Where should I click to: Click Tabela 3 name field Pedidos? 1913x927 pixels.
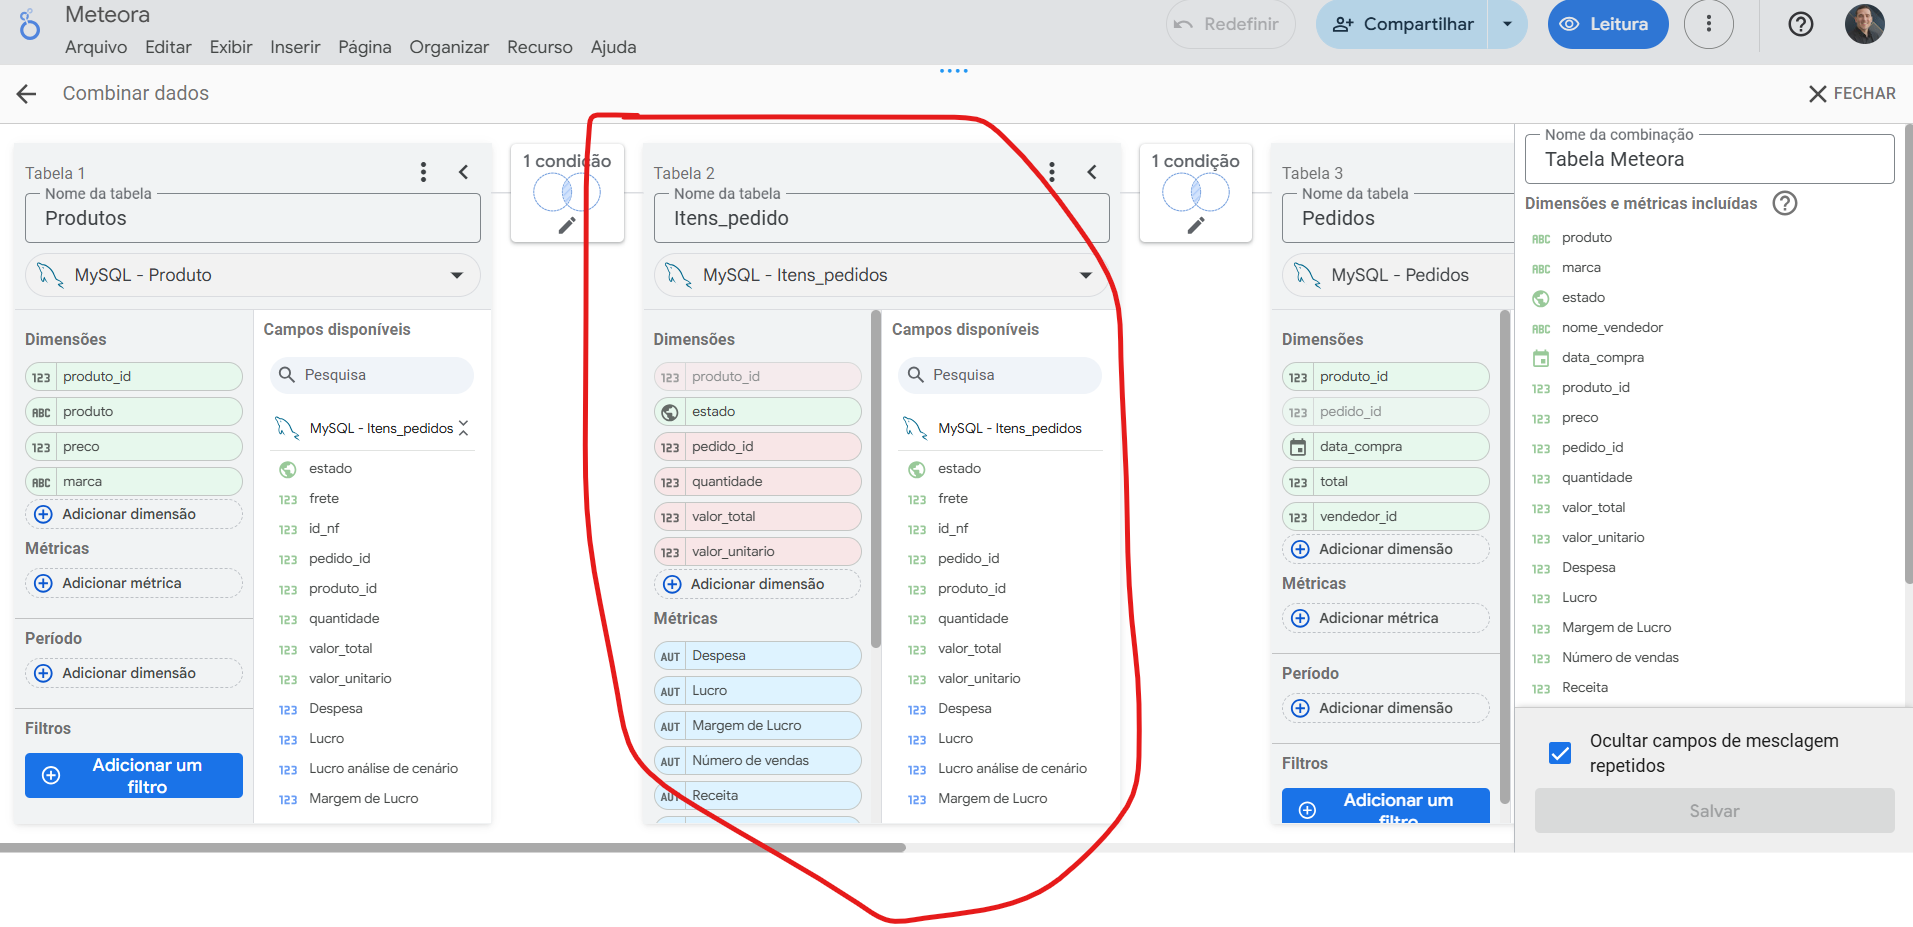click(1398, 218)
